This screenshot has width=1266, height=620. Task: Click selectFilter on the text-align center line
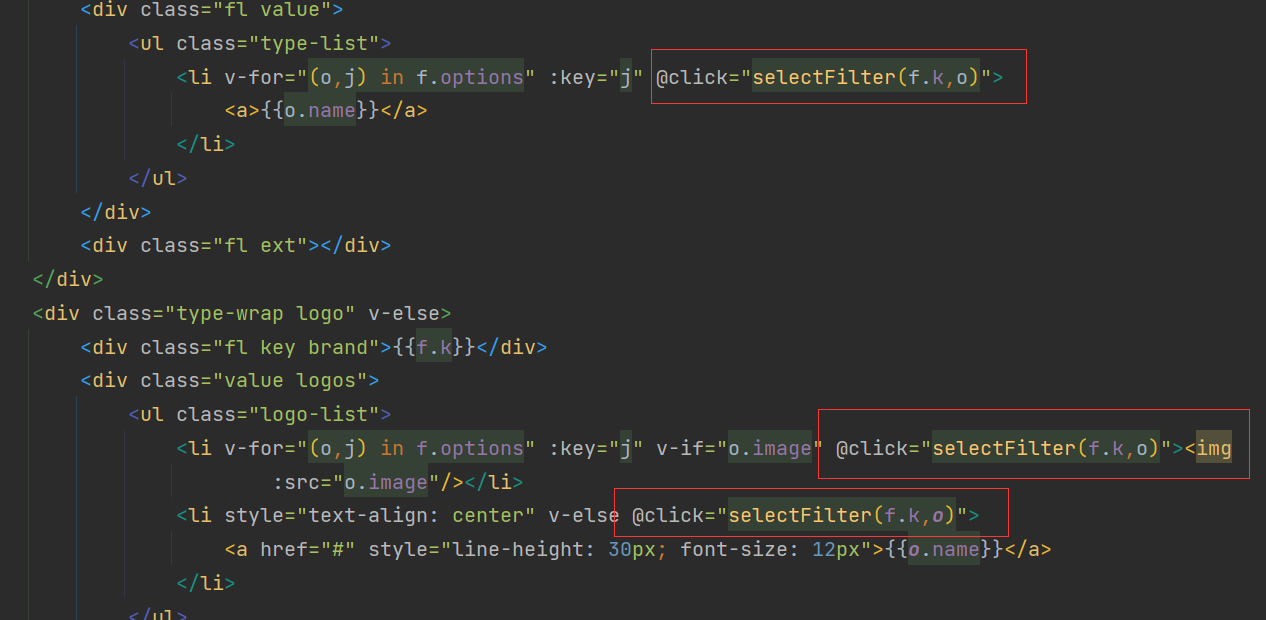(799, 516)
